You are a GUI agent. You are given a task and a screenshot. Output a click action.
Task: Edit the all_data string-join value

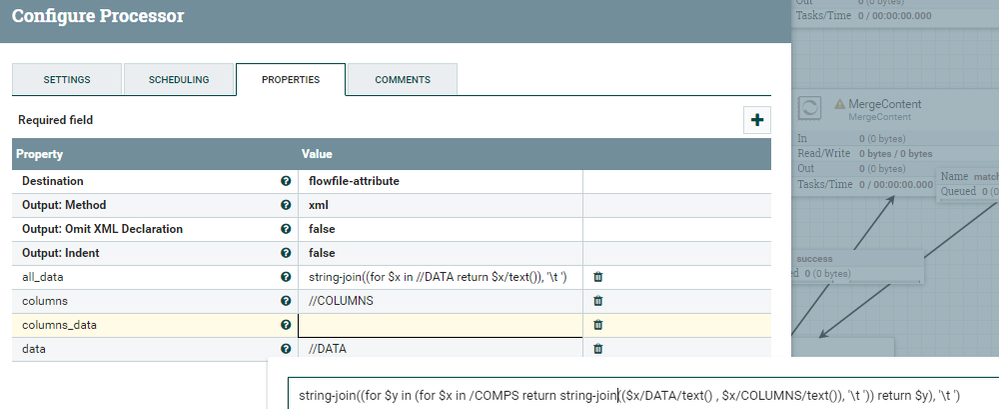click(x=440, y=277)
